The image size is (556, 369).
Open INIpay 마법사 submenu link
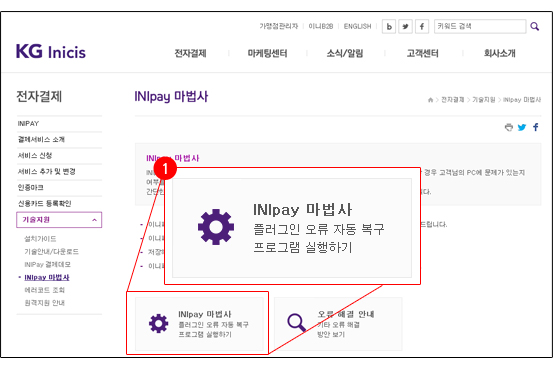47,277
